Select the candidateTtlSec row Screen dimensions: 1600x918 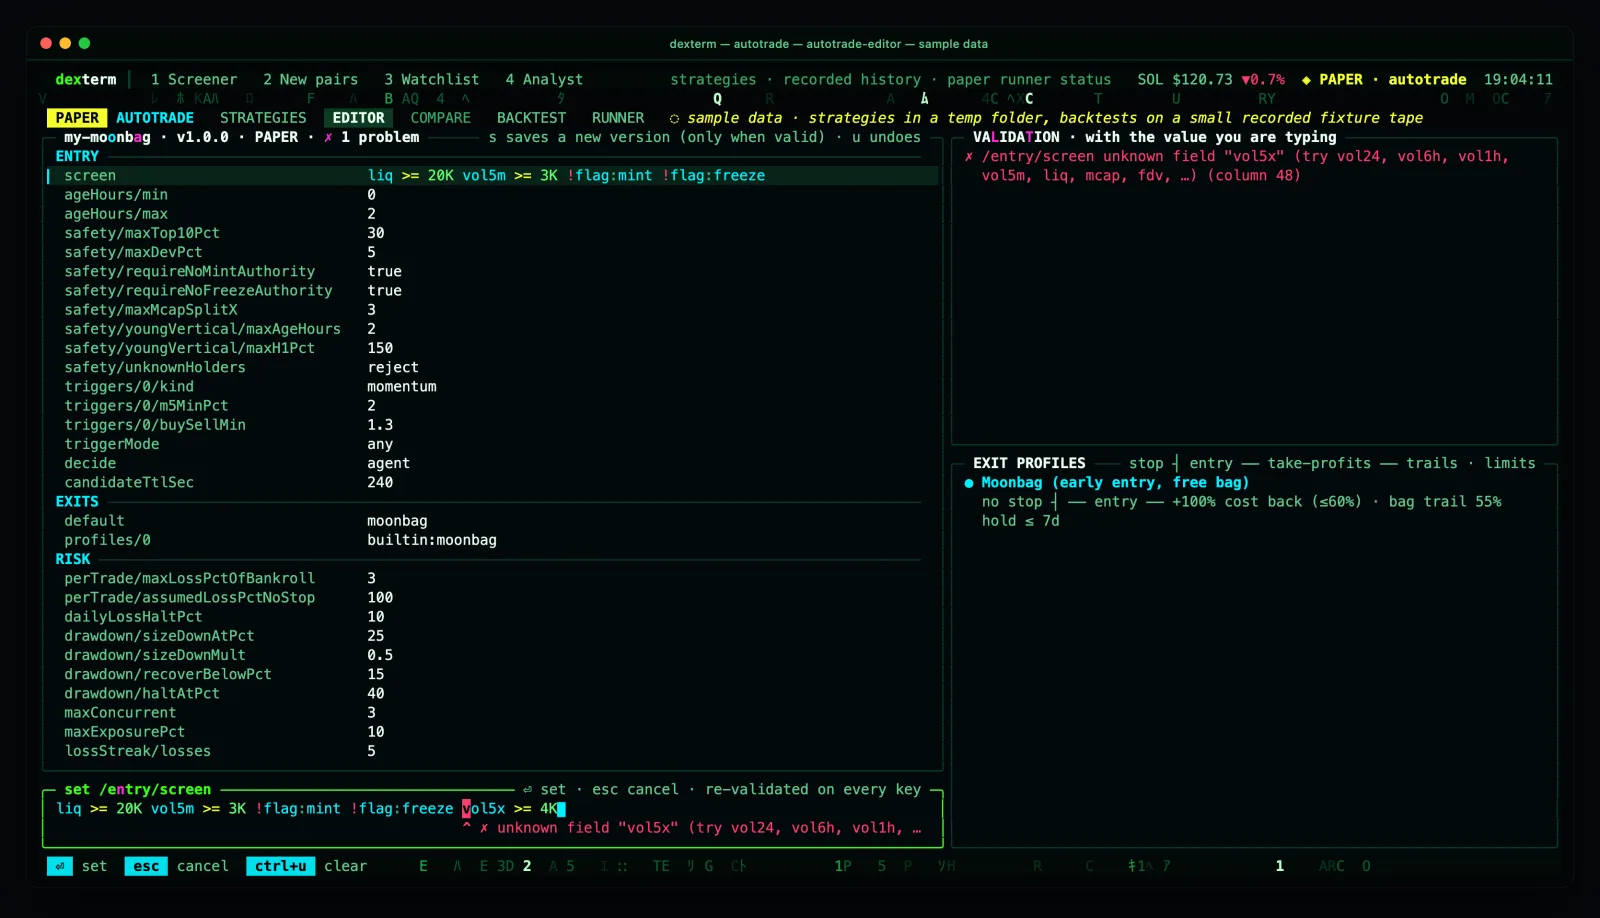[x=492, y=483]
